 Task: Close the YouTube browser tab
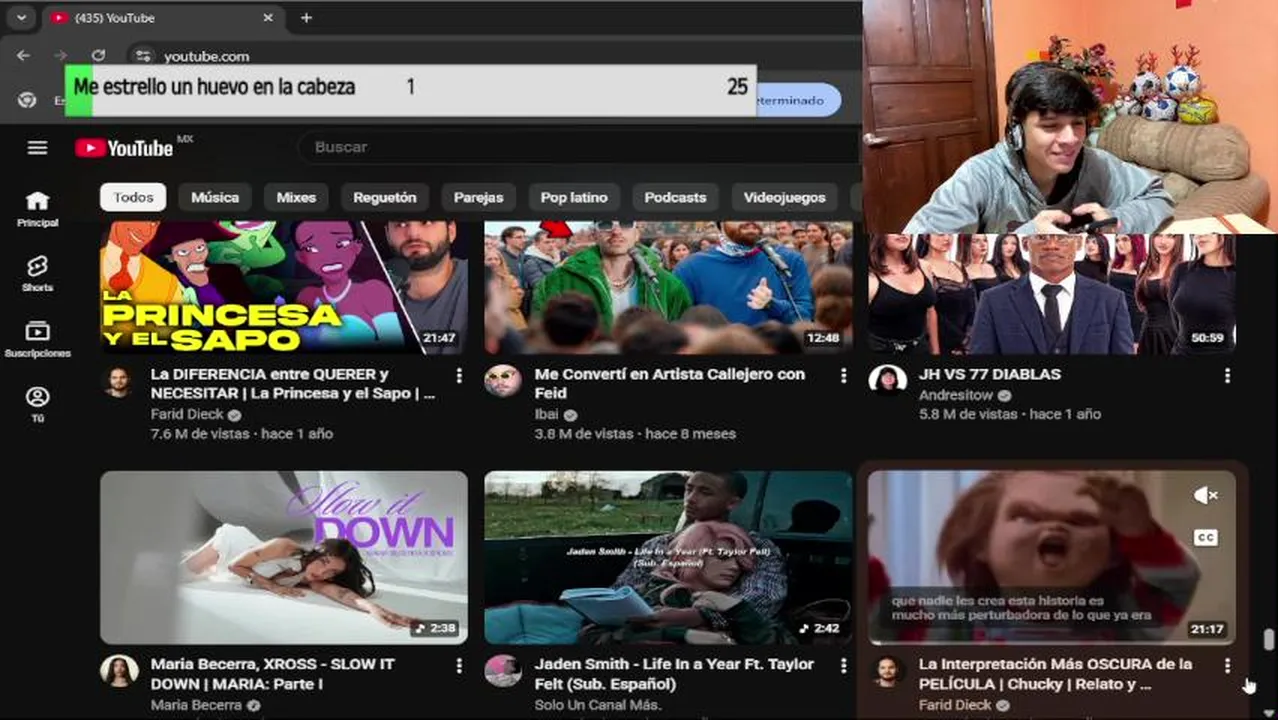[x=268, y=18]
